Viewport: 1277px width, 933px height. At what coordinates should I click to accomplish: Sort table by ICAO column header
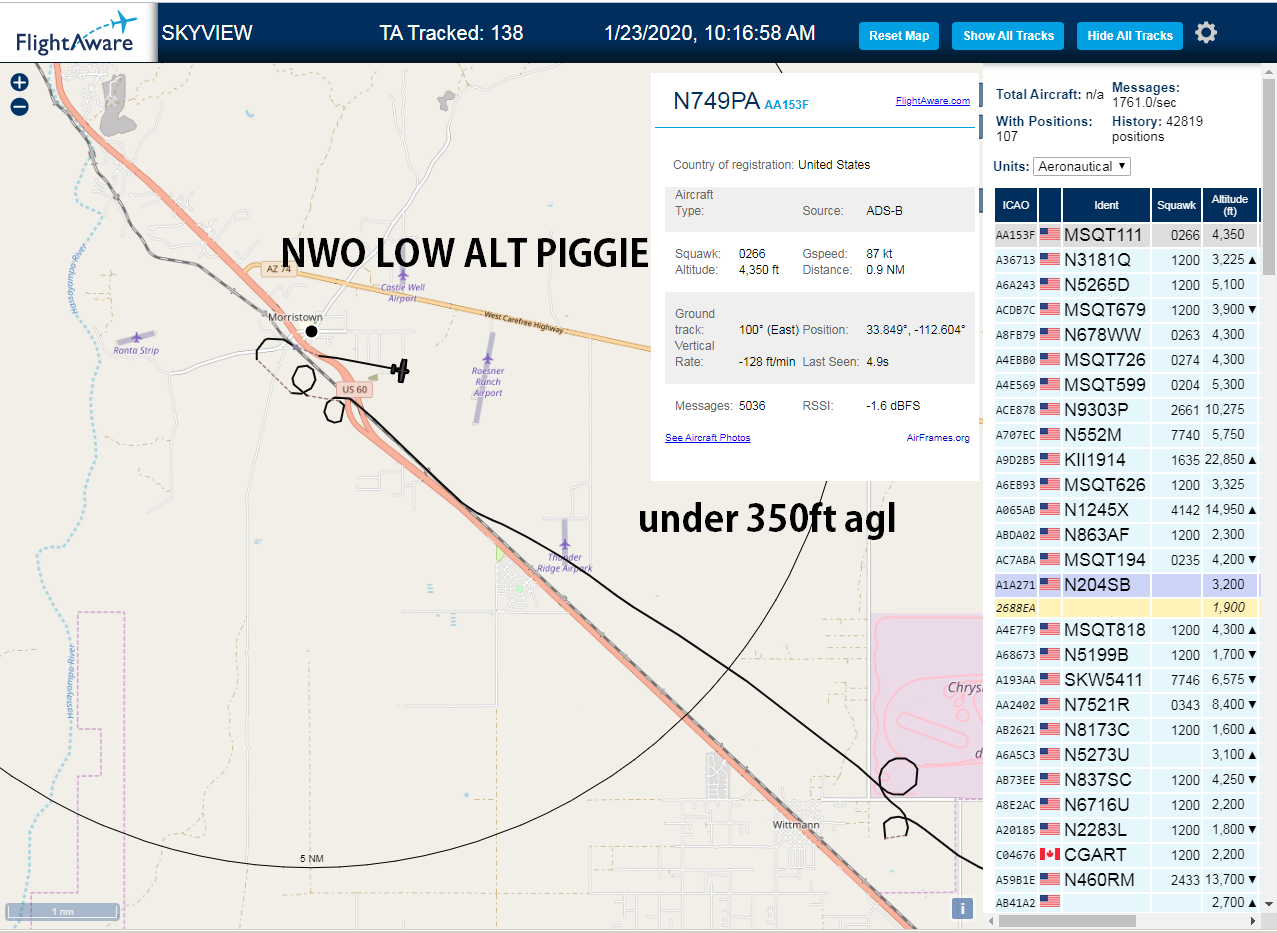pyautogui.click(x=1016, y=205)
